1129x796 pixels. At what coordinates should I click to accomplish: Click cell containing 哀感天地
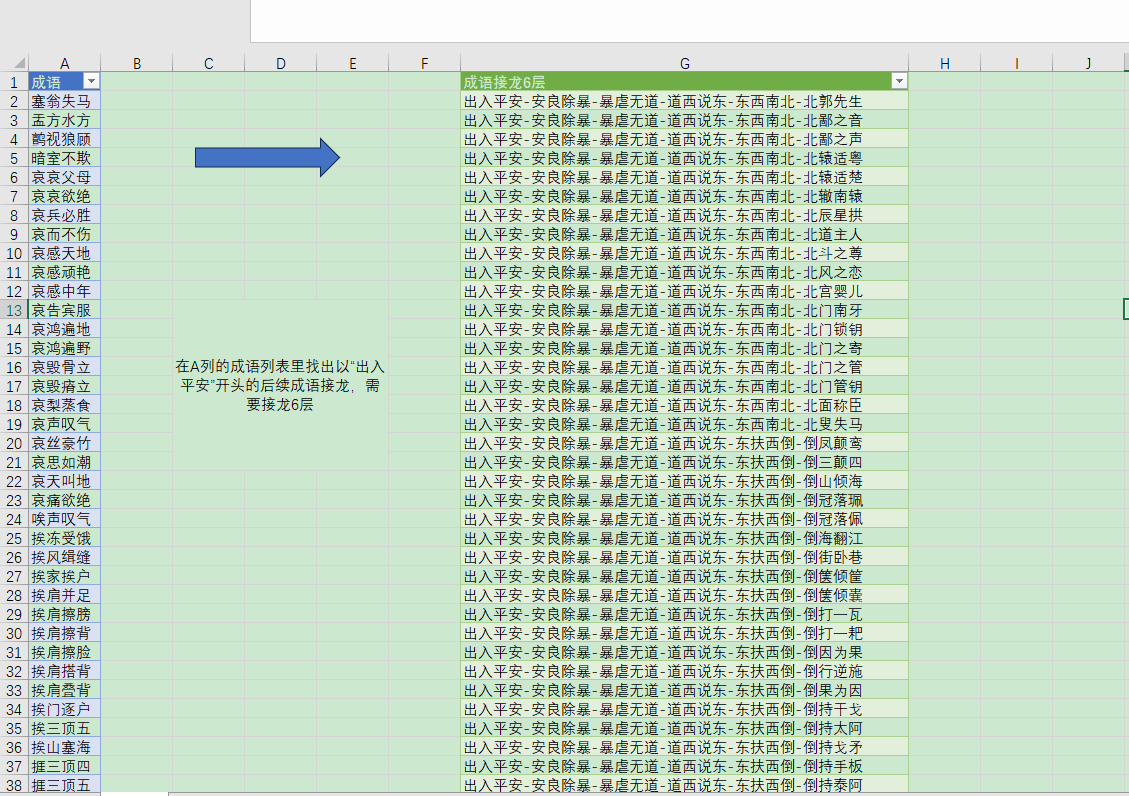[x=64, y=253]
